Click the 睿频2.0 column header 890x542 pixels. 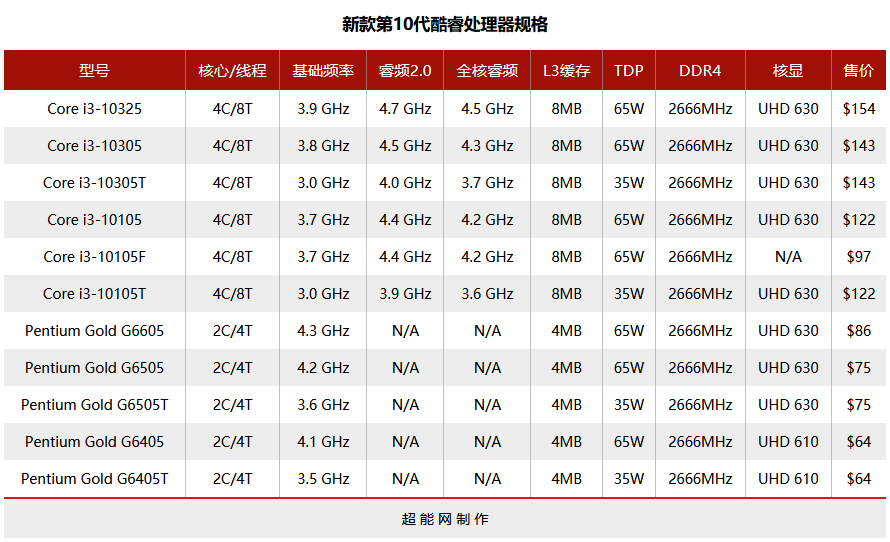(405, 70)
